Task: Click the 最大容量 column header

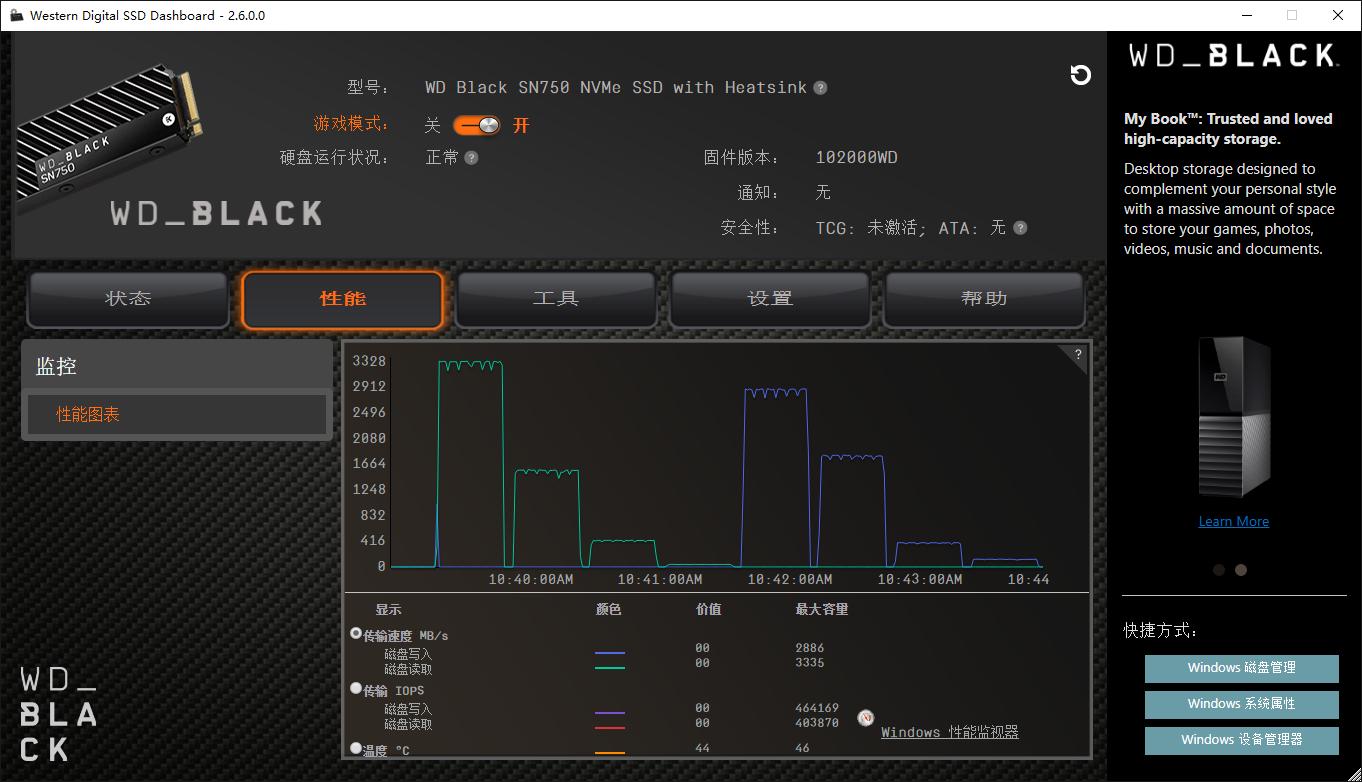Action: point(822,609)
